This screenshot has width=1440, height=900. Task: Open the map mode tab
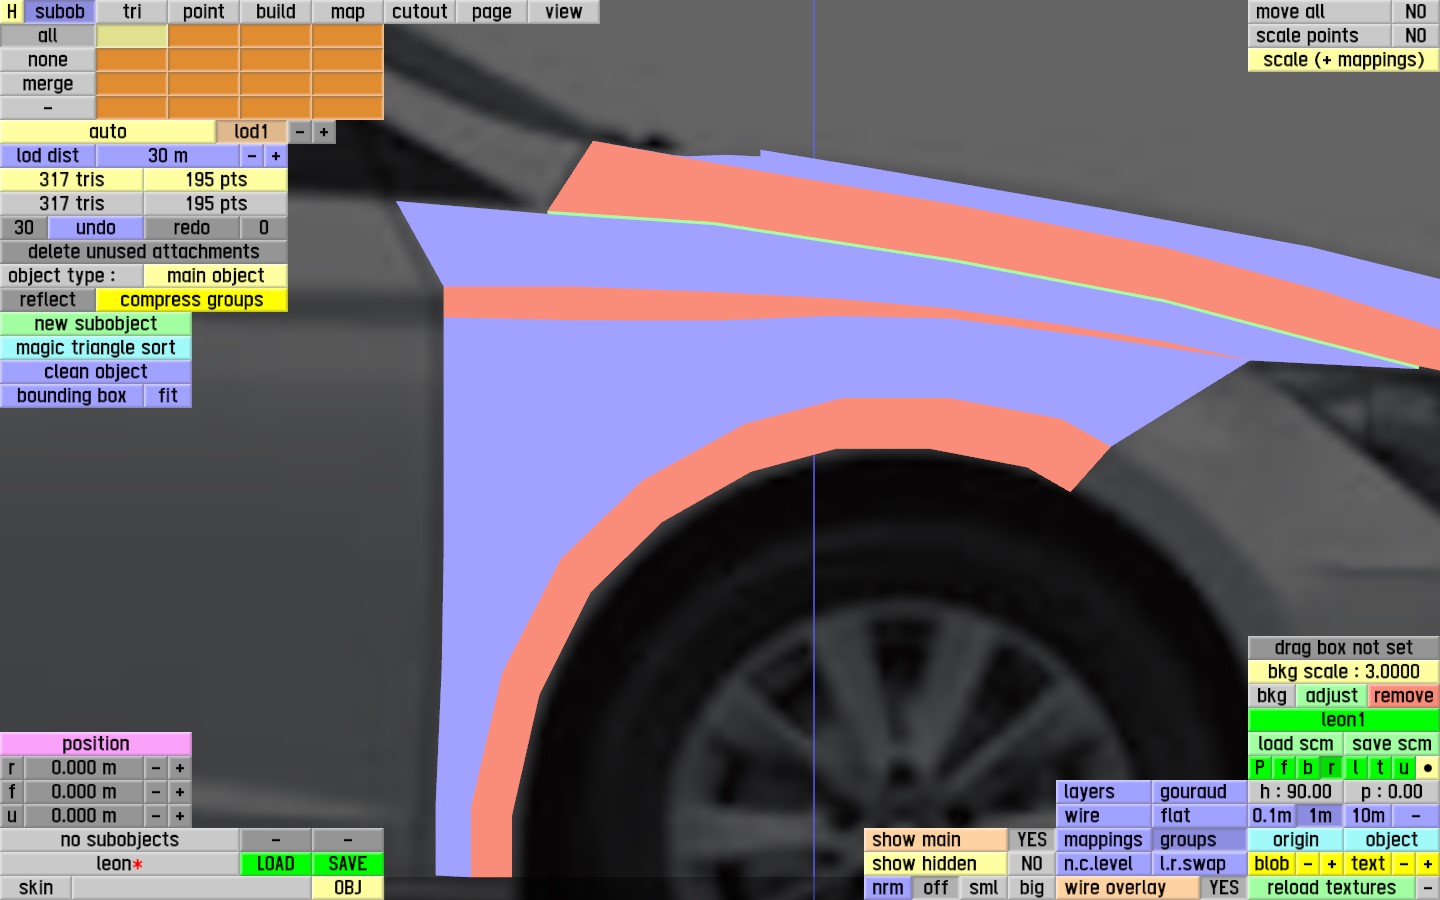[348, 12]
